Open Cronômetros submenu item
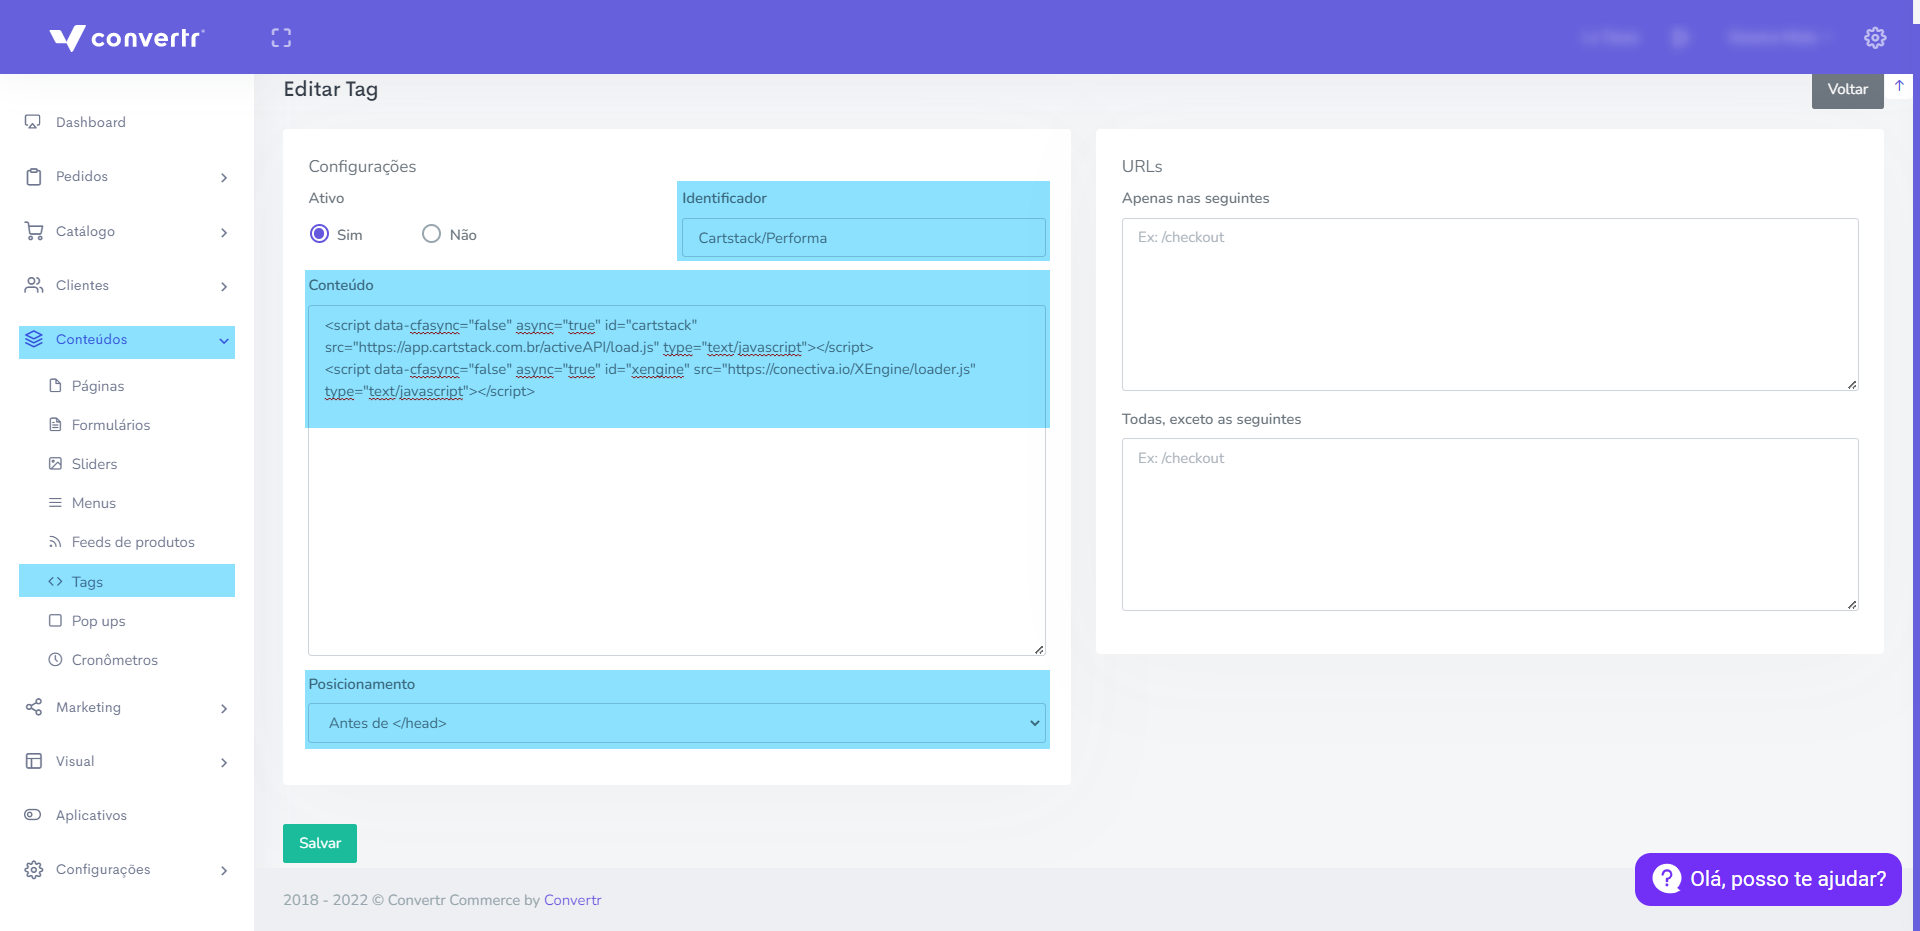Image resolution: width=1920 pixels, height=931 pixels. (115, 660)
